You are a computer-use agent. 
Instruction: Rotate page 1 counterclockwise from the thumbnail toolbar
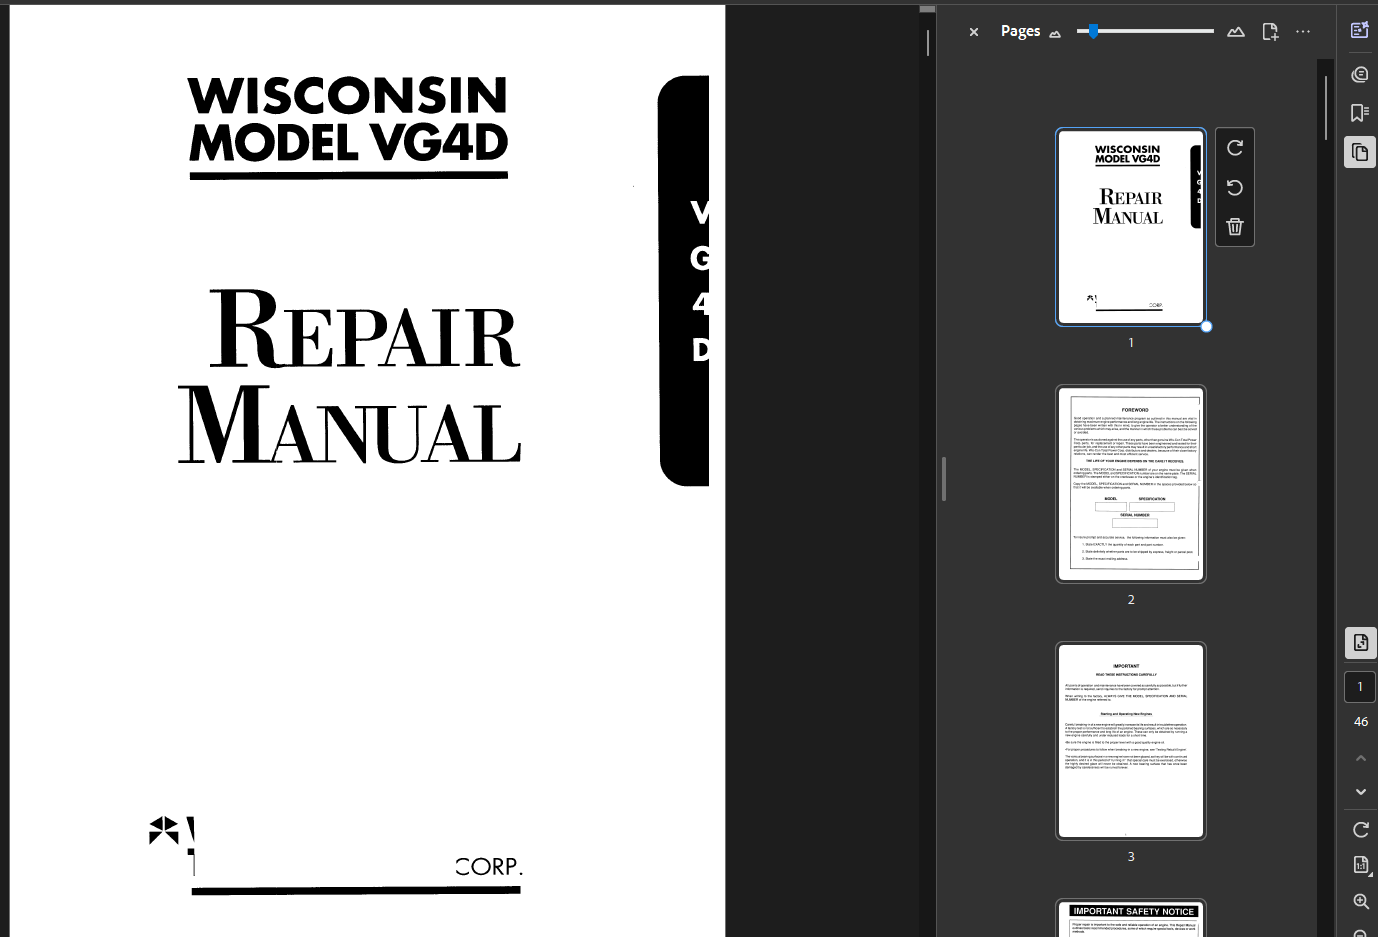click(1235, 188)
